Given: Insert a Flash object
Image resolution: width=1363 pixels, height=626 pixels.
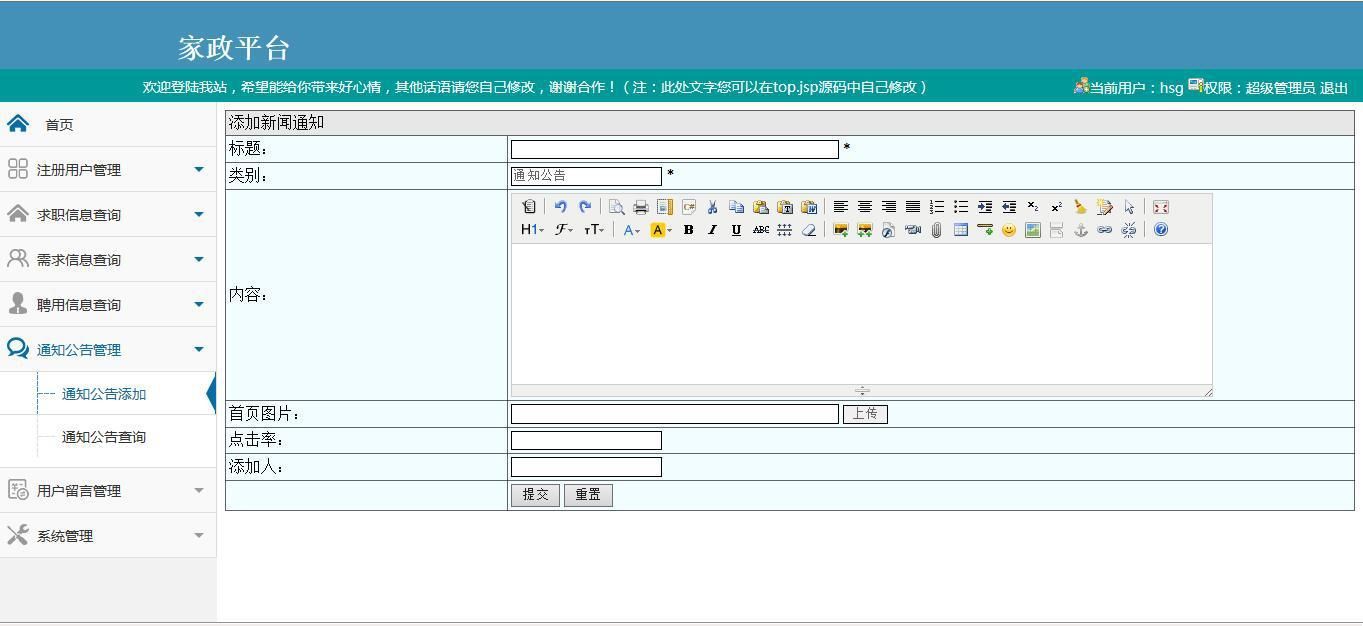Looking at the screenshot, I should point(889,230).
